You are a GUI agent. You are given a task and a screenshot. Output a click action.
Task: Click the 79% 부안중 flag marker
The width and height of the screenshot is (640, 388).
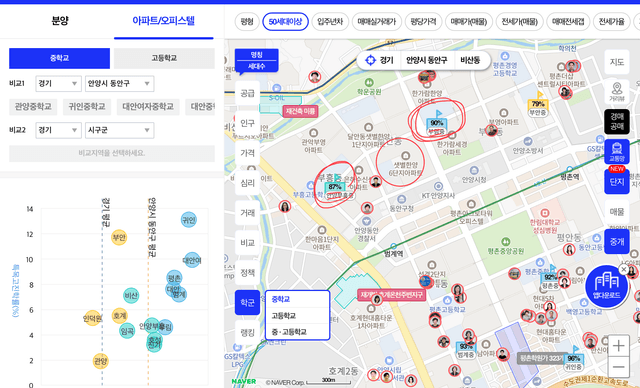coord(538,104)
